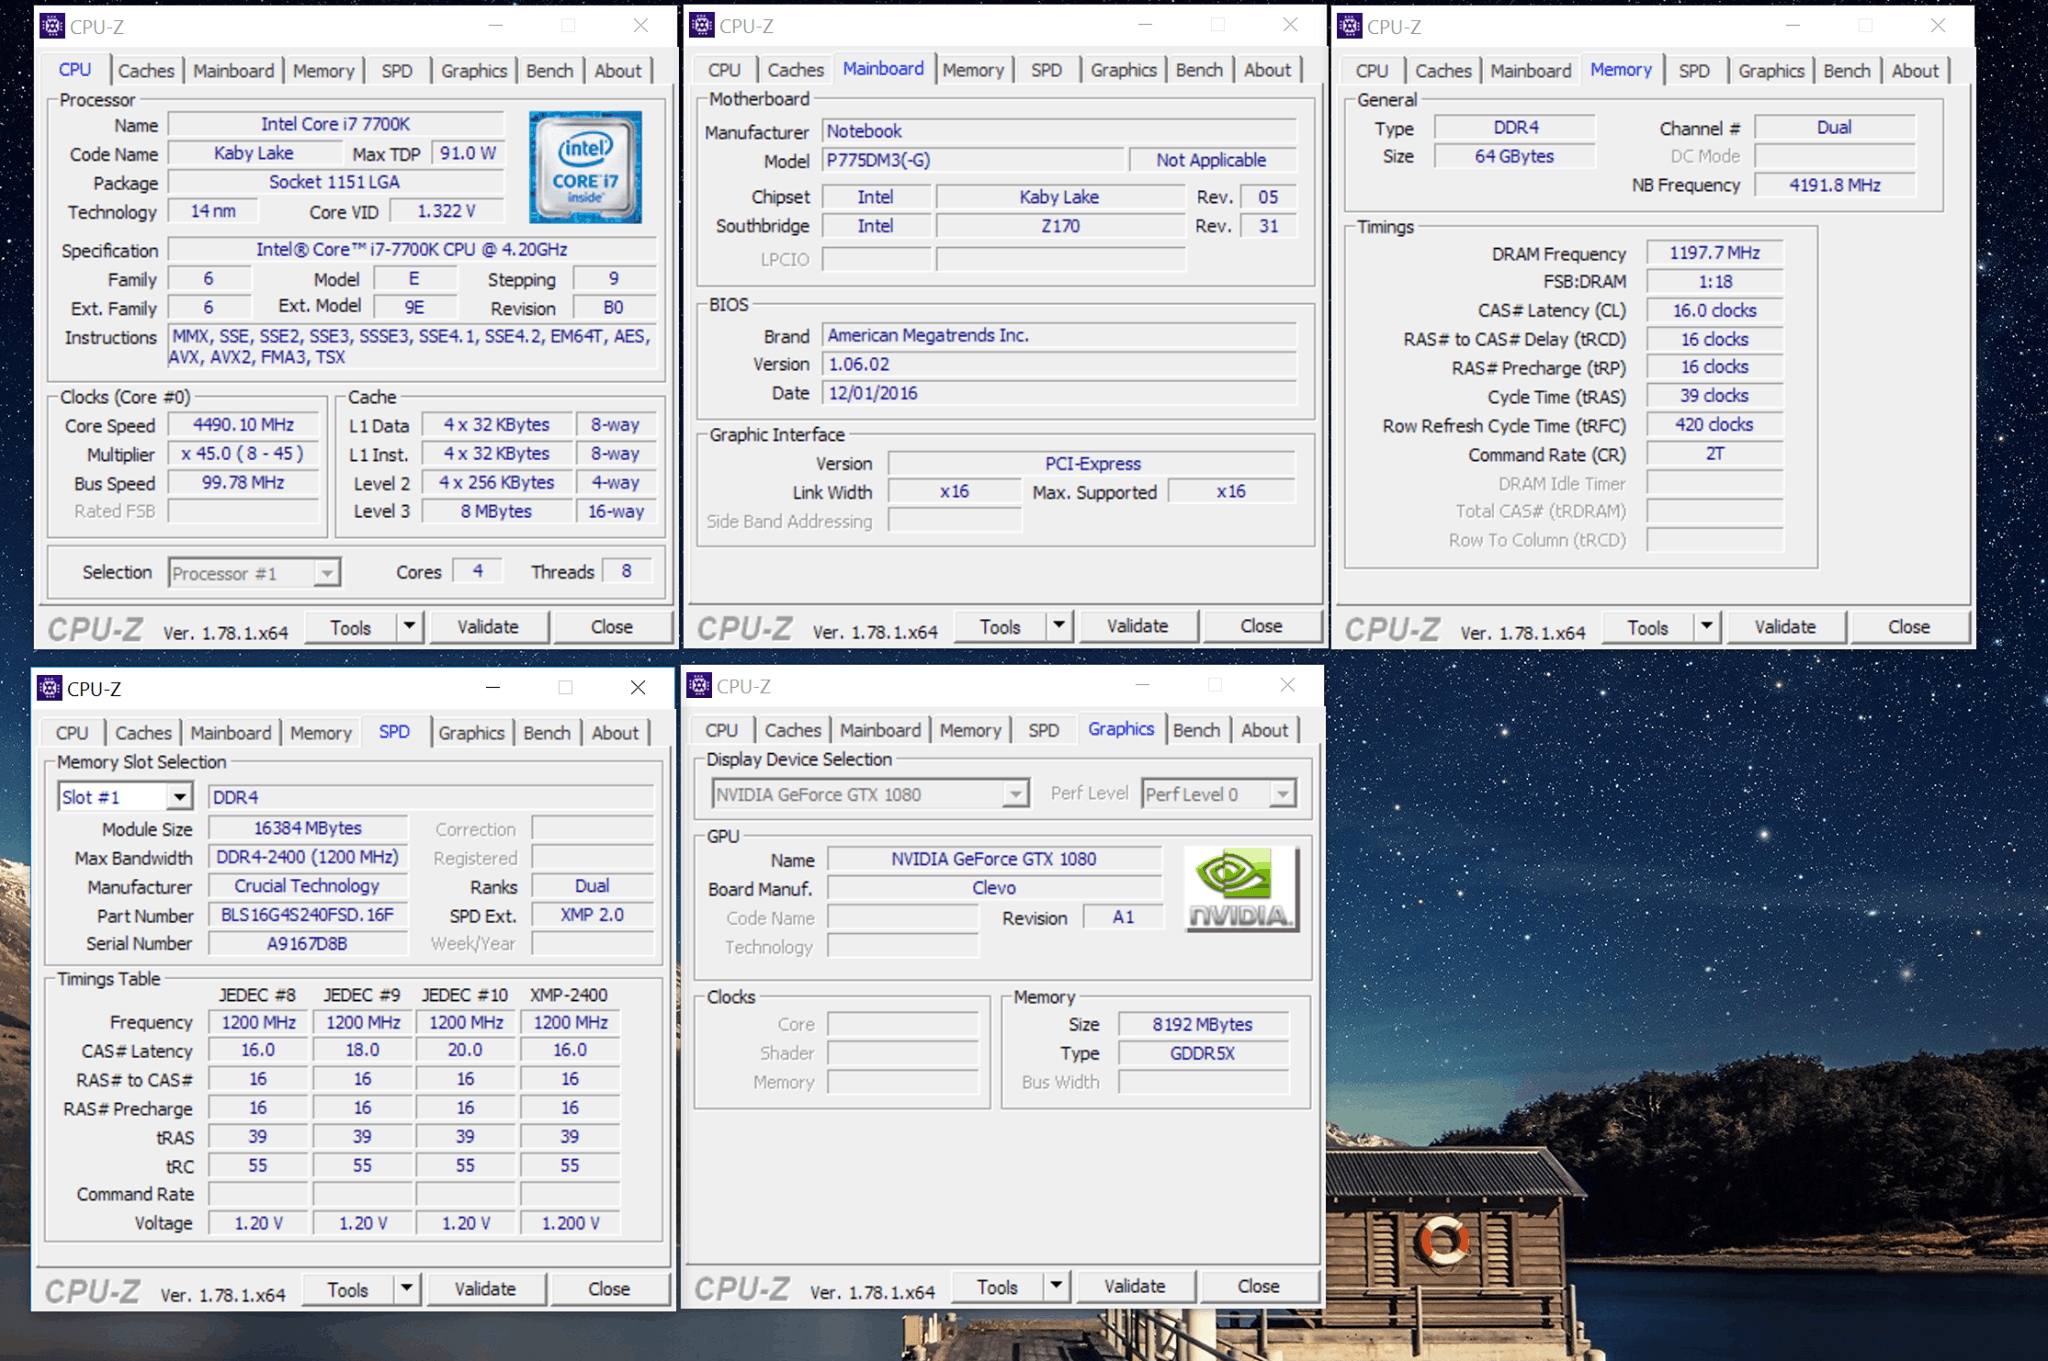Screen dimensions: 2048x1361
Task: Click the BIOS Version field showing 1.06.02
Action: point(1058,364)
